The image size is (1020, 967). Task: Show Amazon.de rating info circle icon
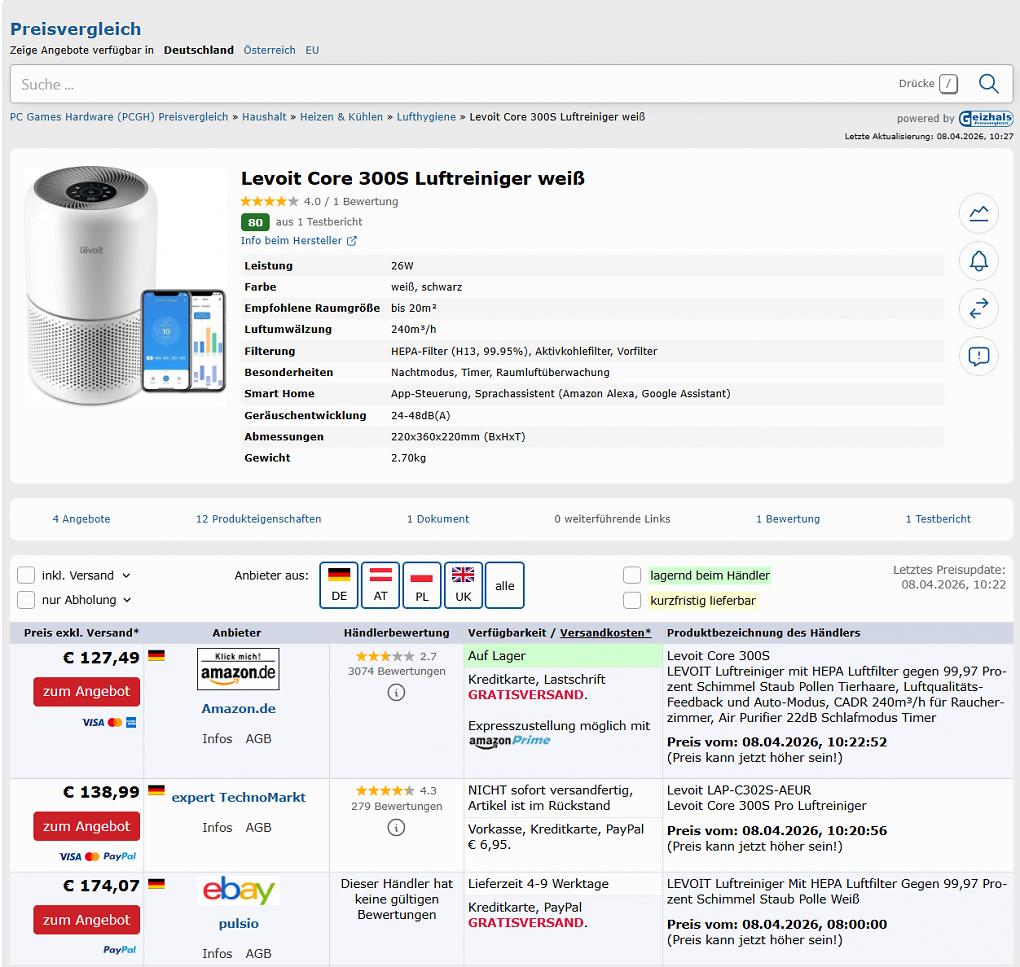(396, 693)
